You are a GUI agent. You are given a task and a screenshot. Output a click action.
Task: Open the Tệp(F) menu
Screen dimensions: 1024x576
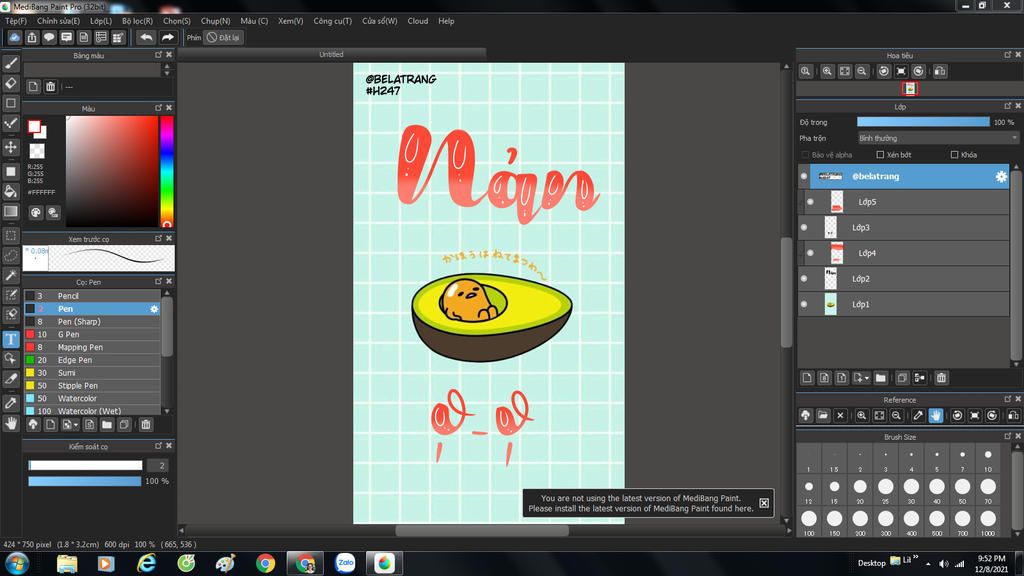click(x=16, y=21)
